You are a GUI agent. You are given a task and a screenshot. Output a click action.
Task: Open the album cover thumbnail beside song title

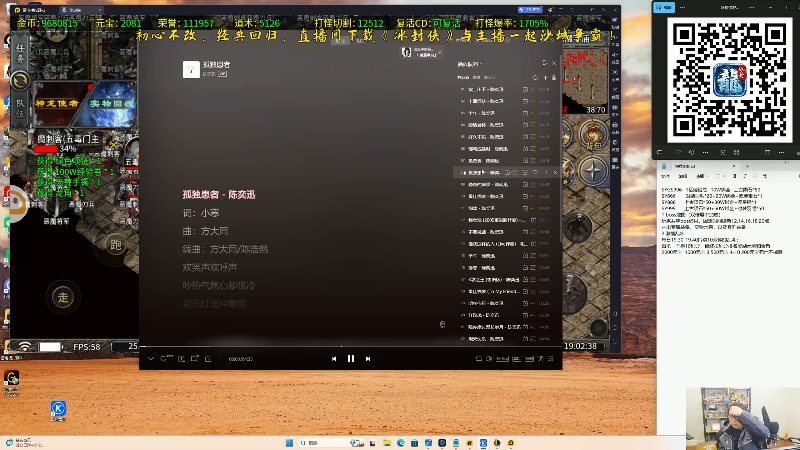[x=191, y=69]
